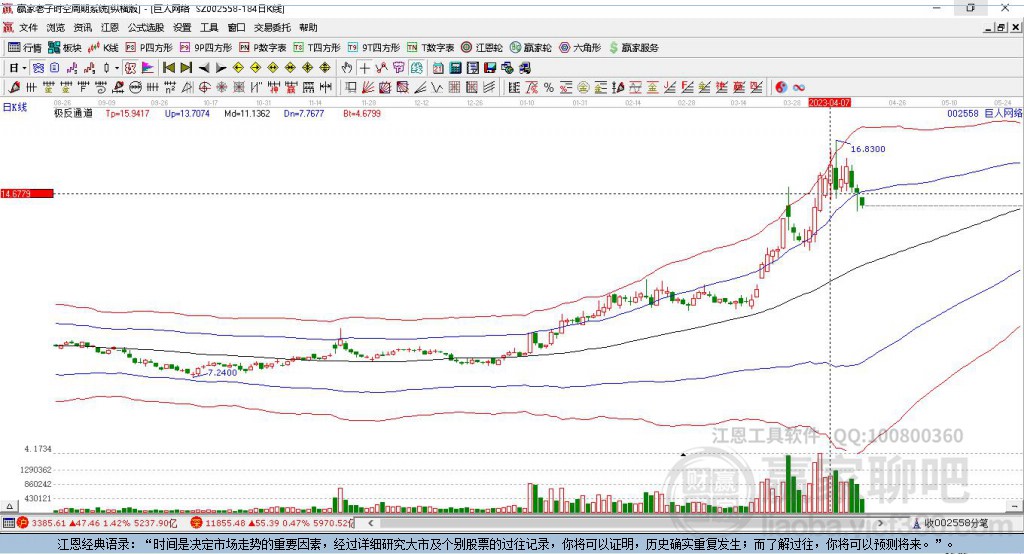
Task: Select the polyline drawing tool
Action: 381,68
